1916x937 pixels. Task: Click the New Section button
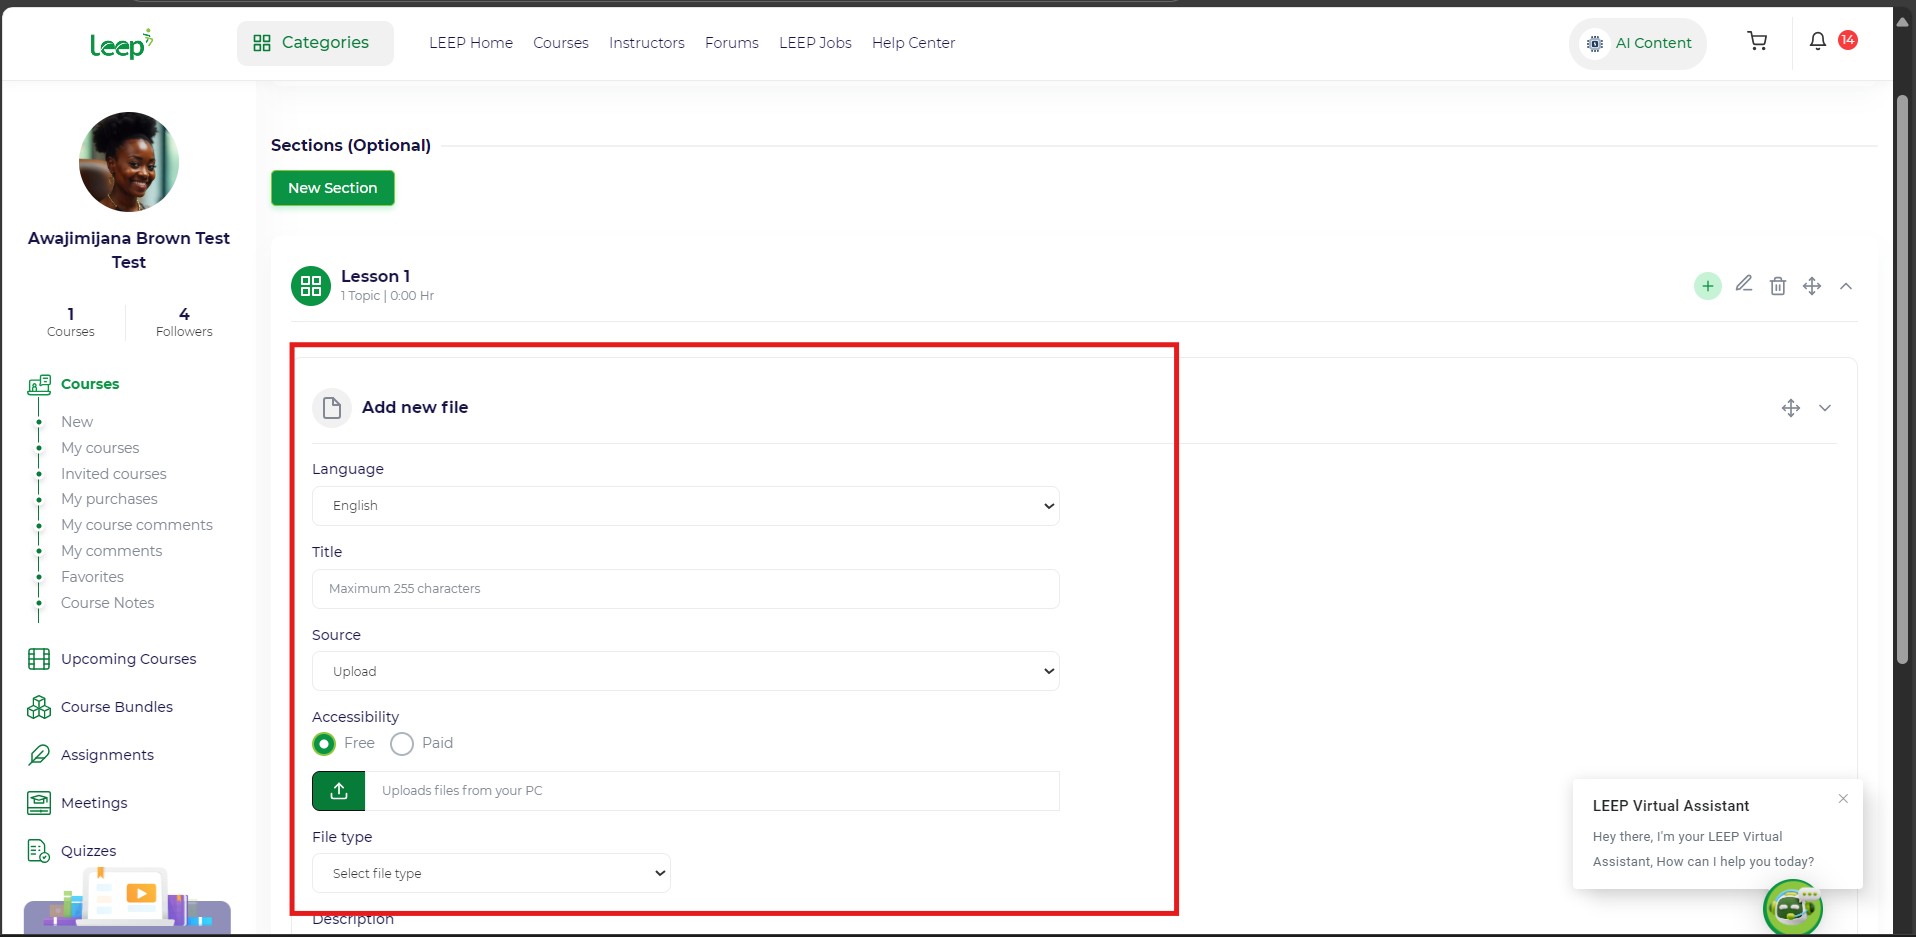click(x=332, y=188)
